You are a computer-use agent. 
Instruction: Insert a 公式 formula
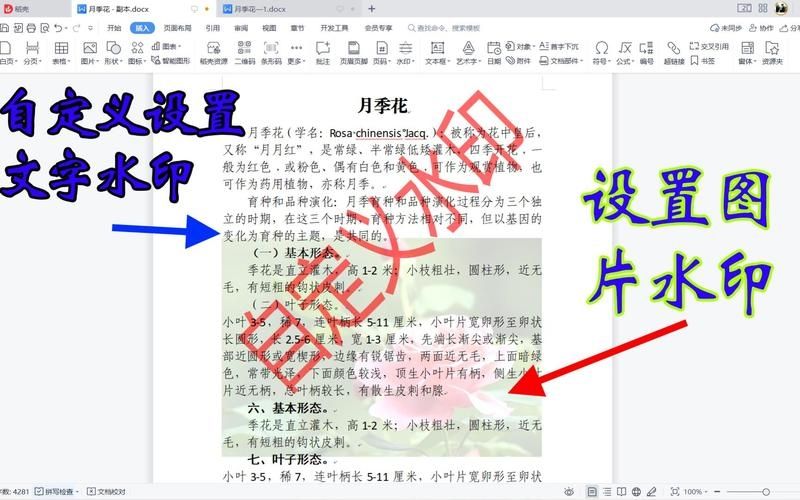click(x=625, y=54)
